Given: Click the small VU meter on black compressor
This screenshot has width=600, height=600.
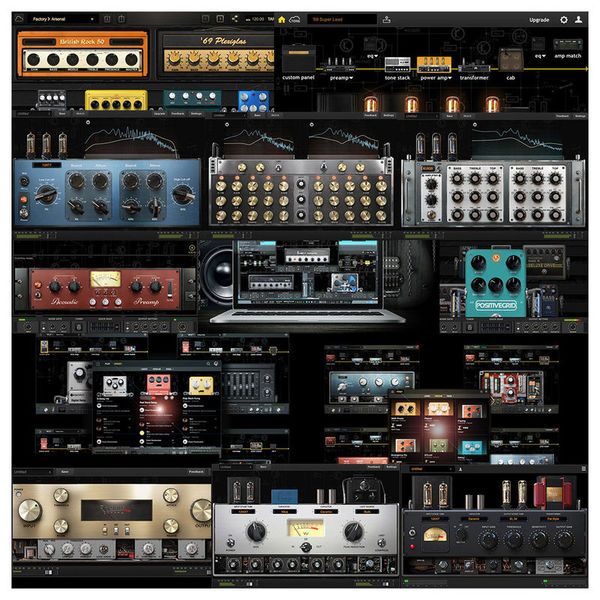Looking at the screenshot, I should pos(434,535).
